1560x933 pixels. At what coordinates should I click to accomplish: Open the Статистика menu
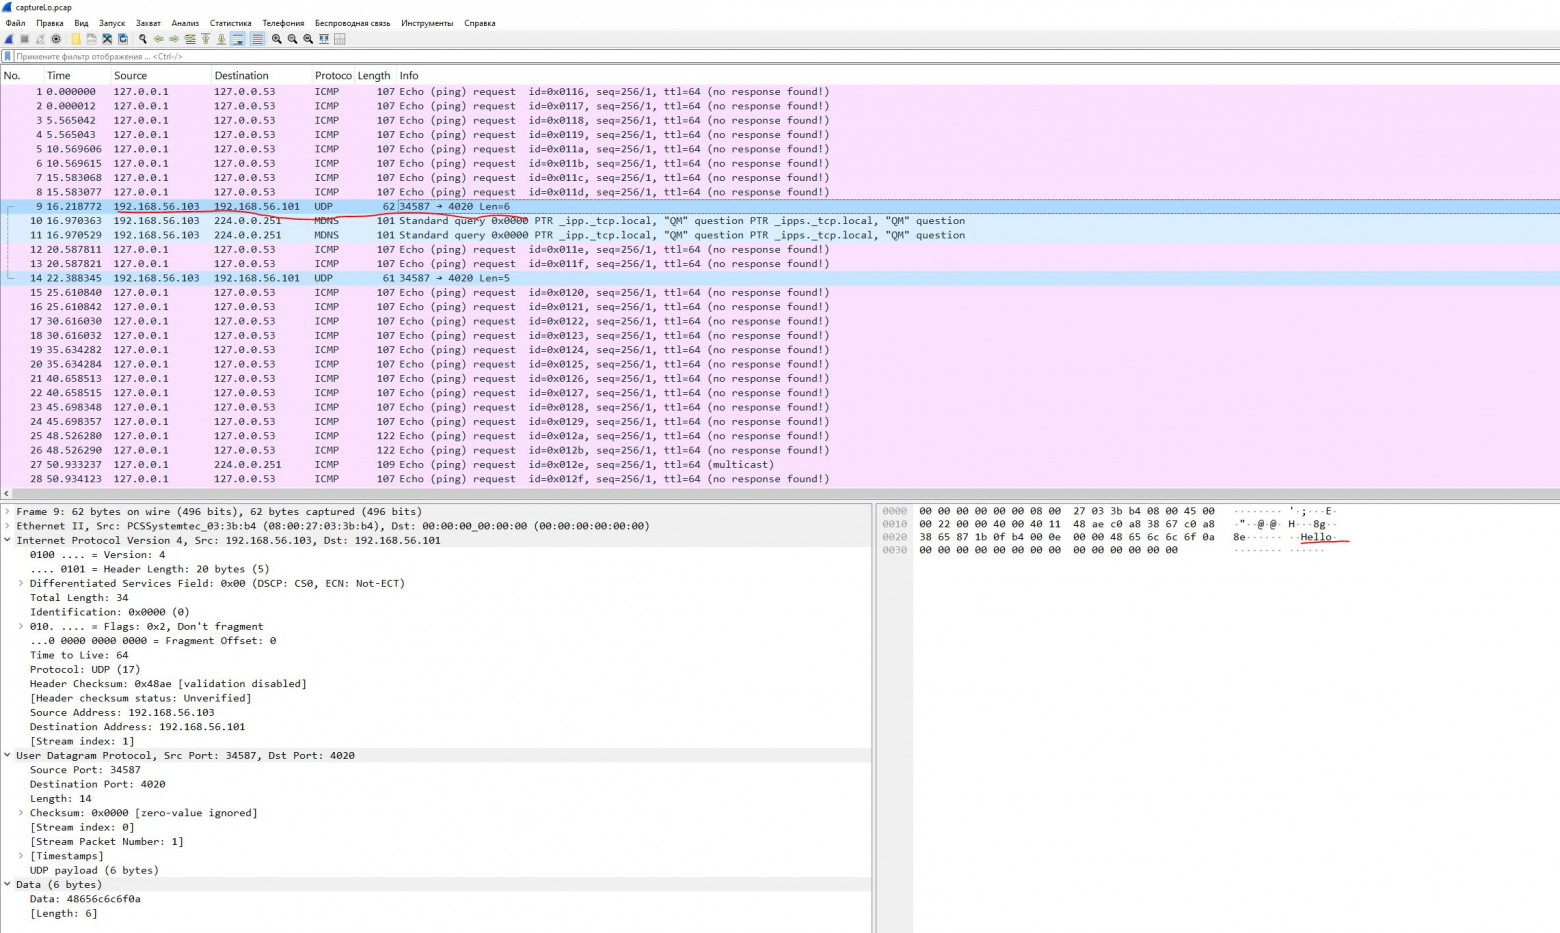[x=230, y=23]
